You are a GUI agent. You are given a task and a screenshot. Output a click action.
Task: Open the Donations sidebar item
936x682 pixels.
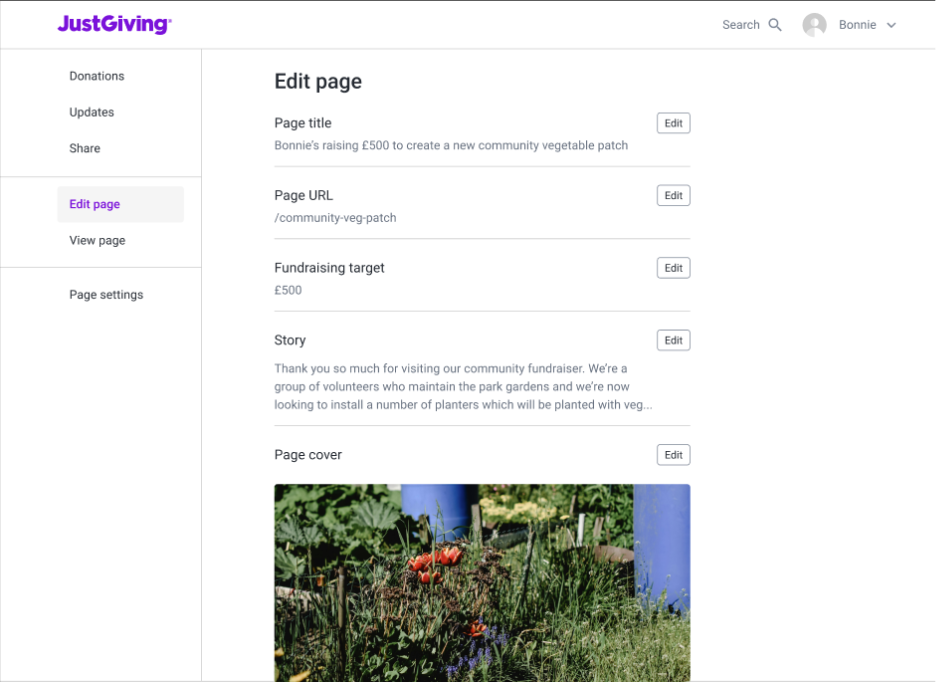97,76
